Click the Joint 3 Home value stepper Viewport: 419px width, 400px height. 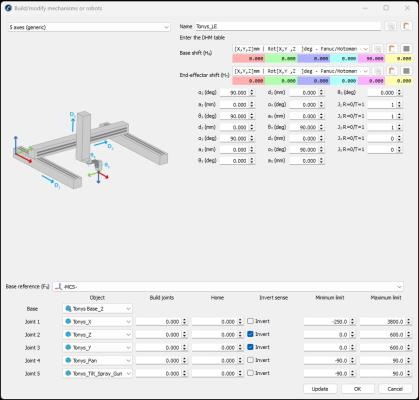[x=240, y=348]
